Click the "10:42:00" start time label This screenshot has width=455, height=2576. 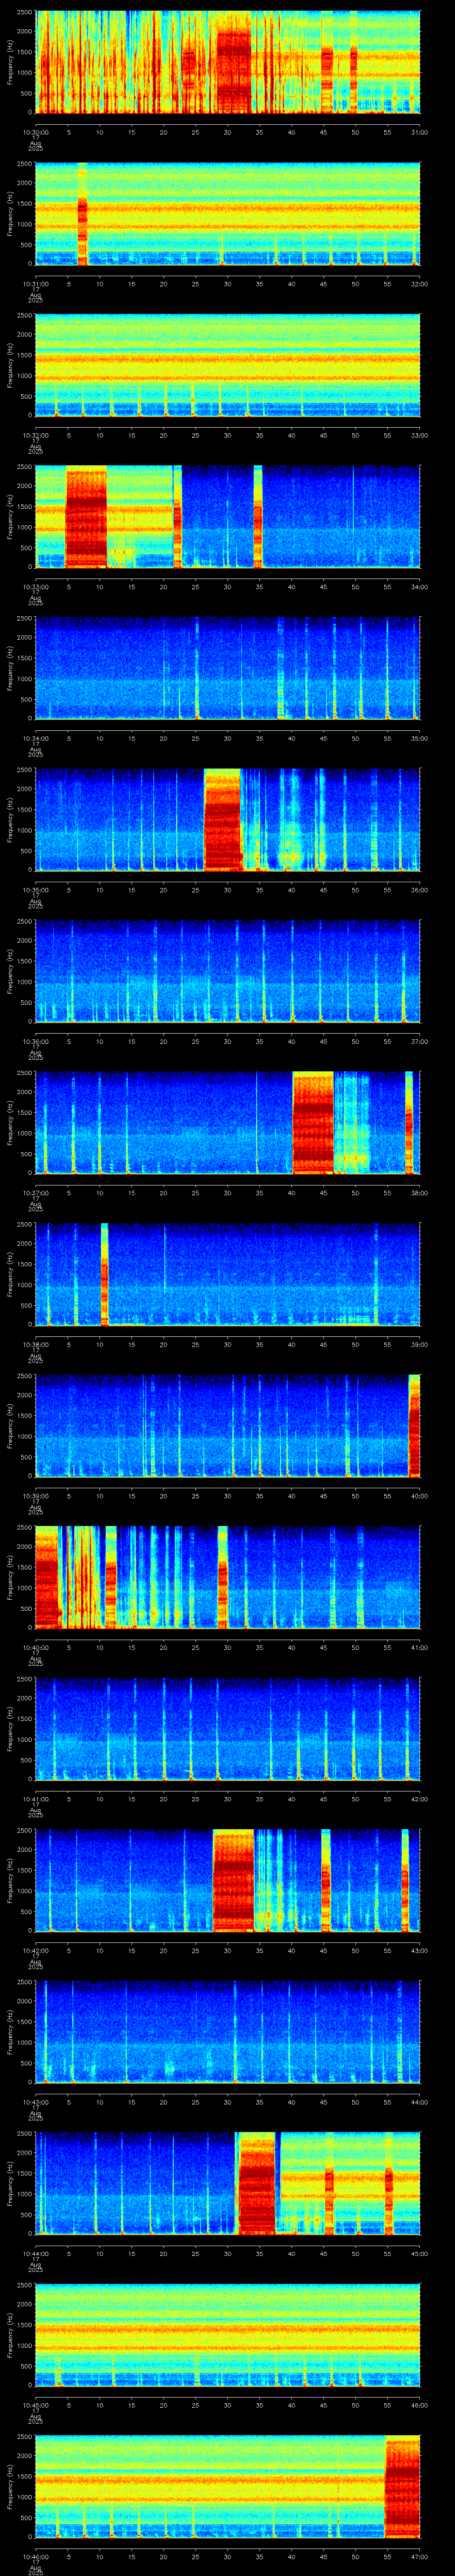(x=35, y=1950)
